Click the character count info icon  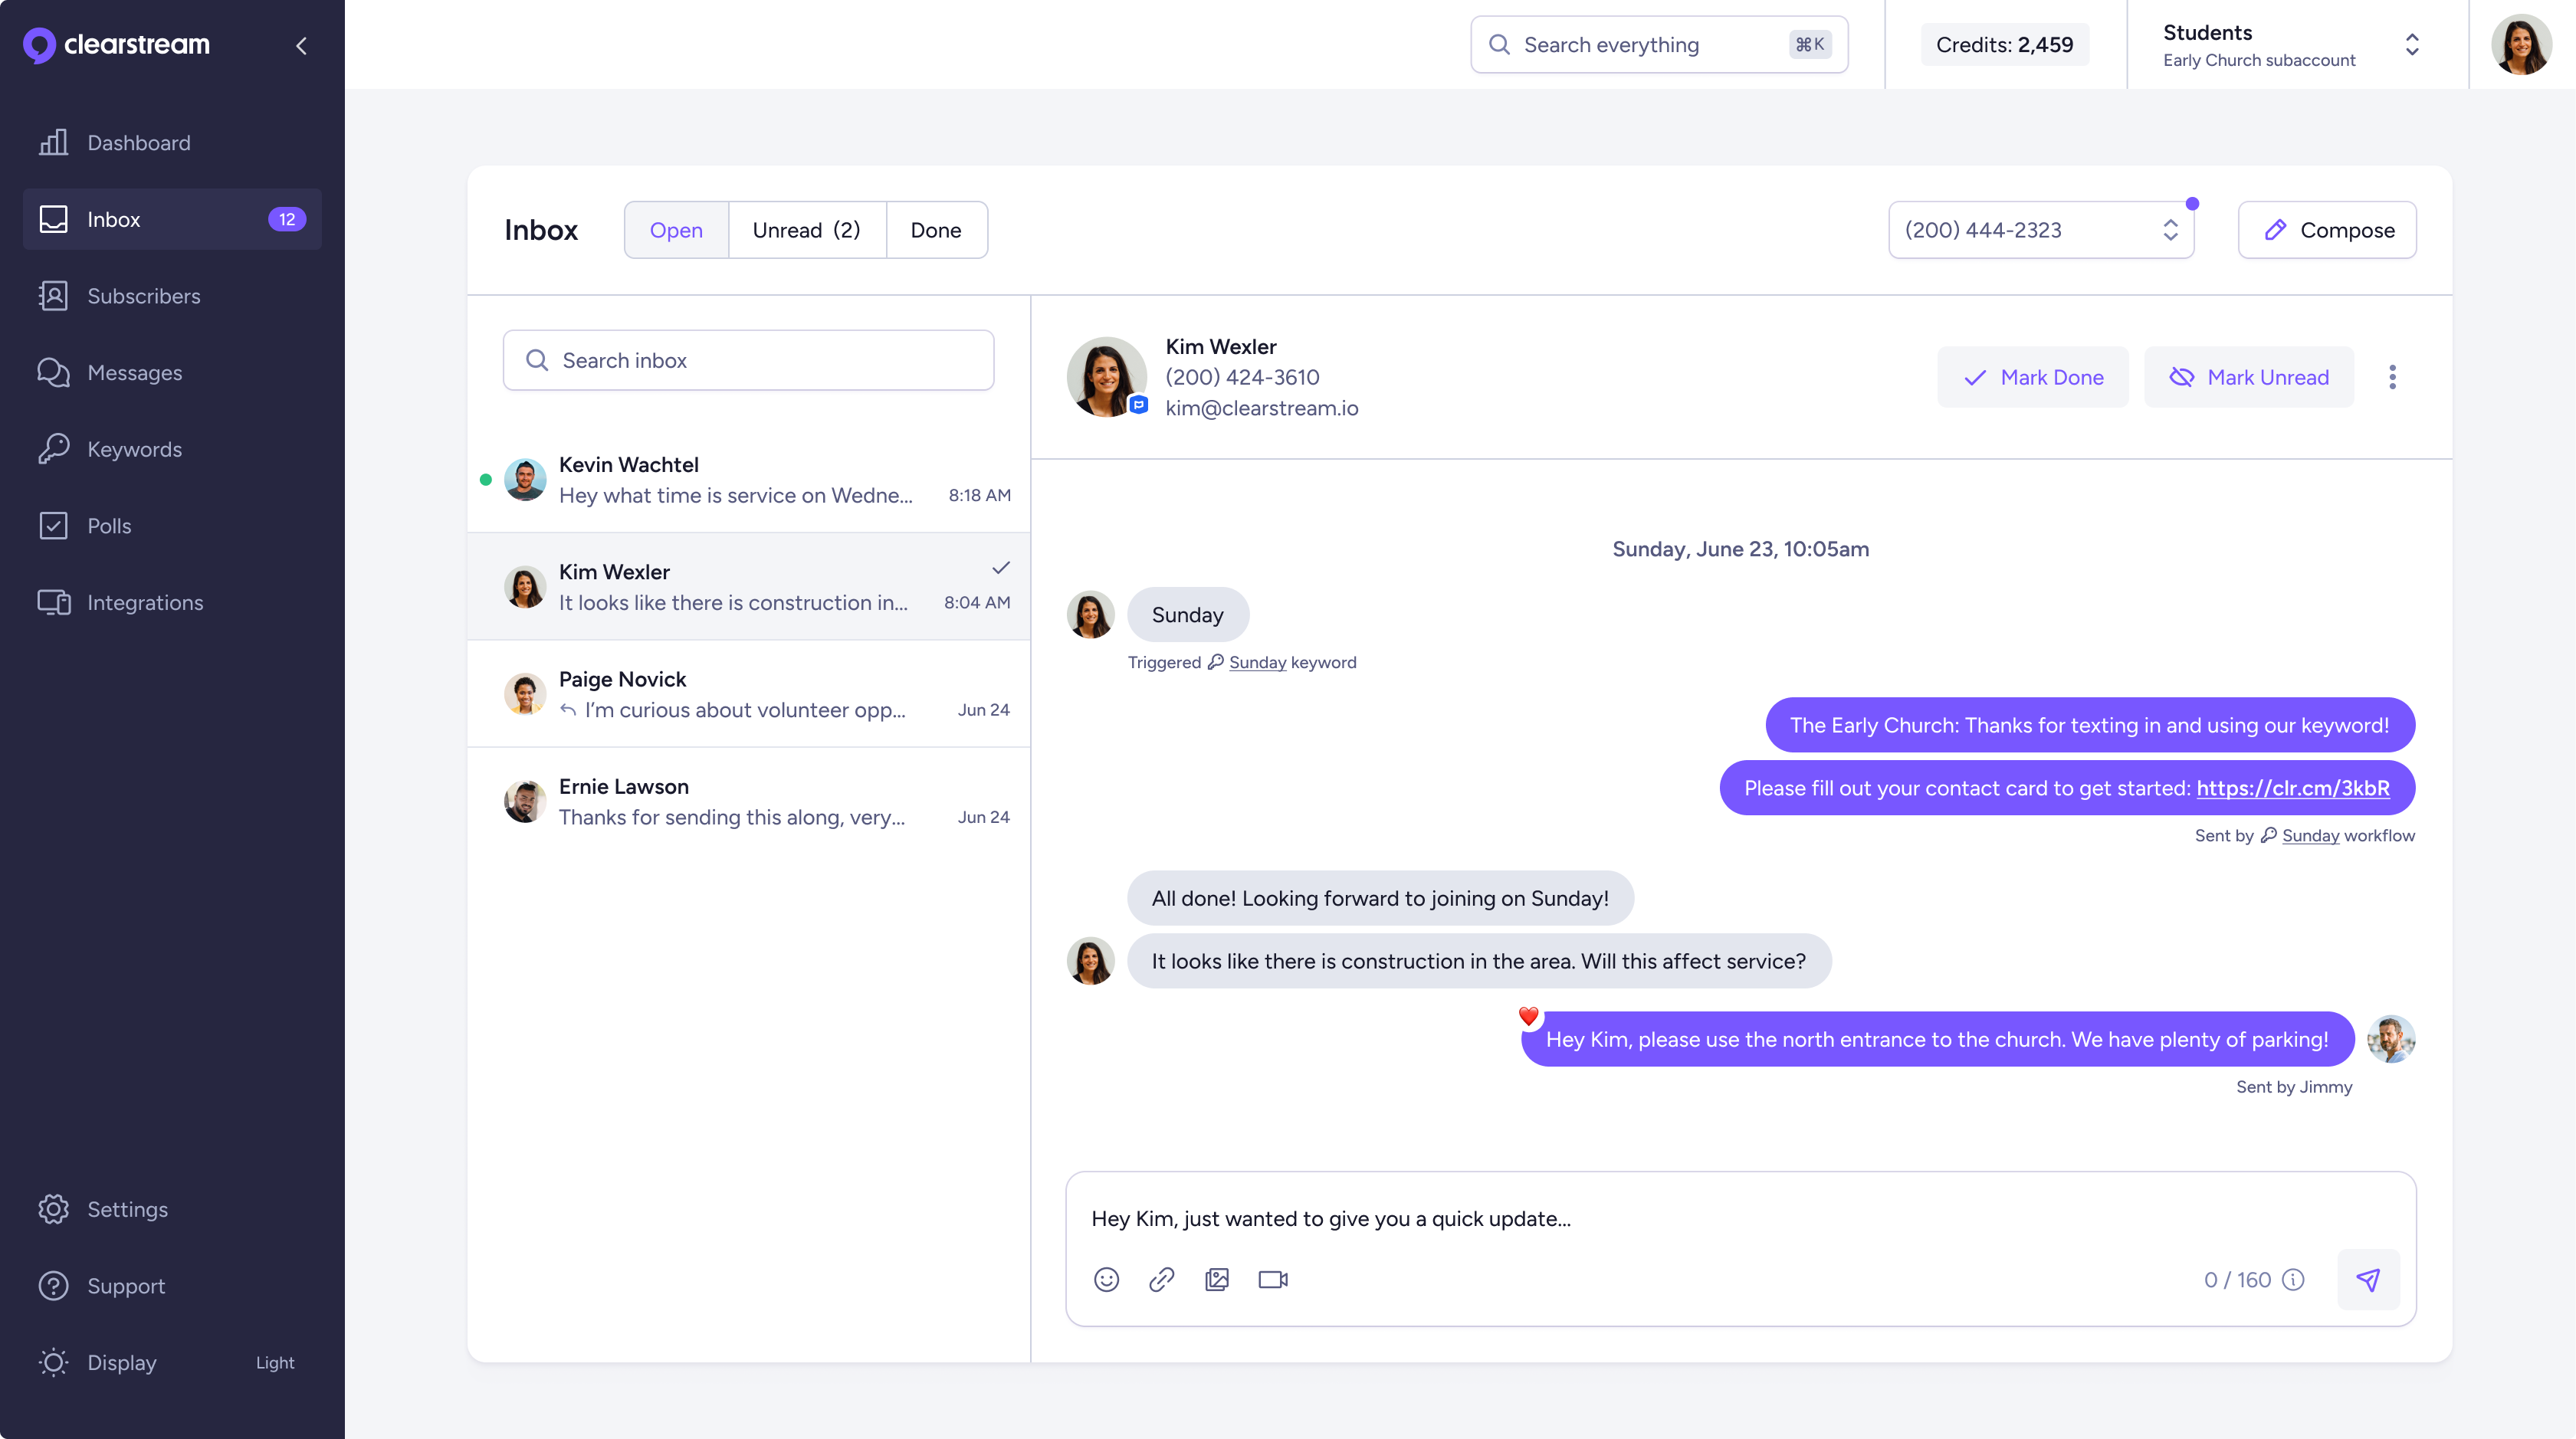click(2294, 1279)
